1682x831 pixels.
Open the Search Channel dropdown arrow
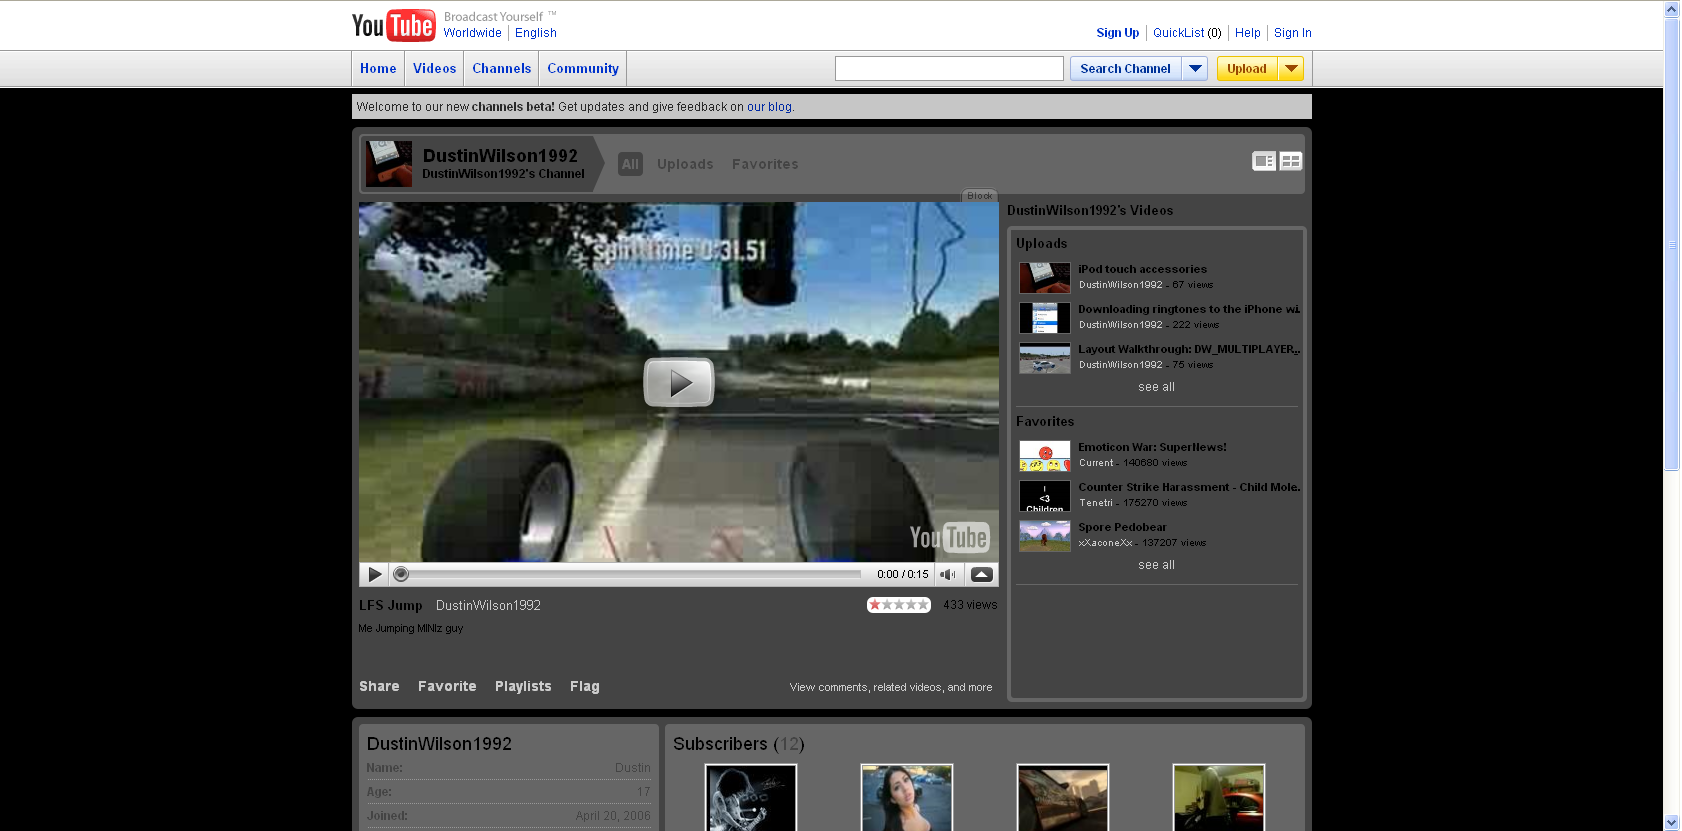click(x=1195, y=68)
